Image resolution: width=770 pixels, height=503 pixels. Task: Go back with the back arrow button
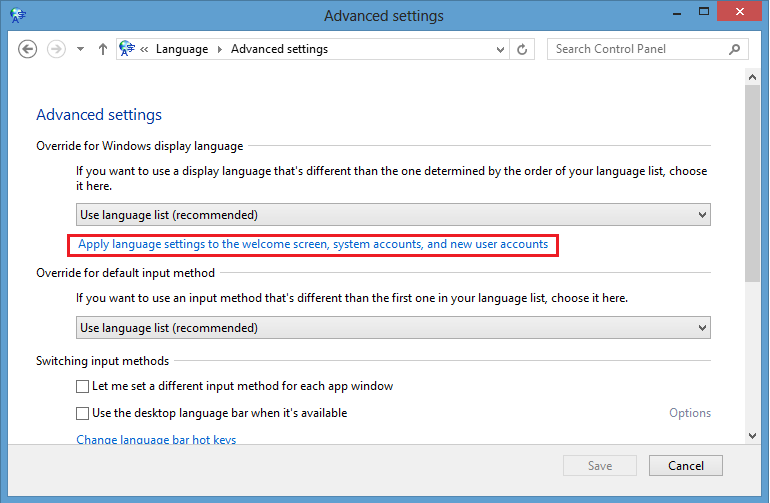(28, 49)
